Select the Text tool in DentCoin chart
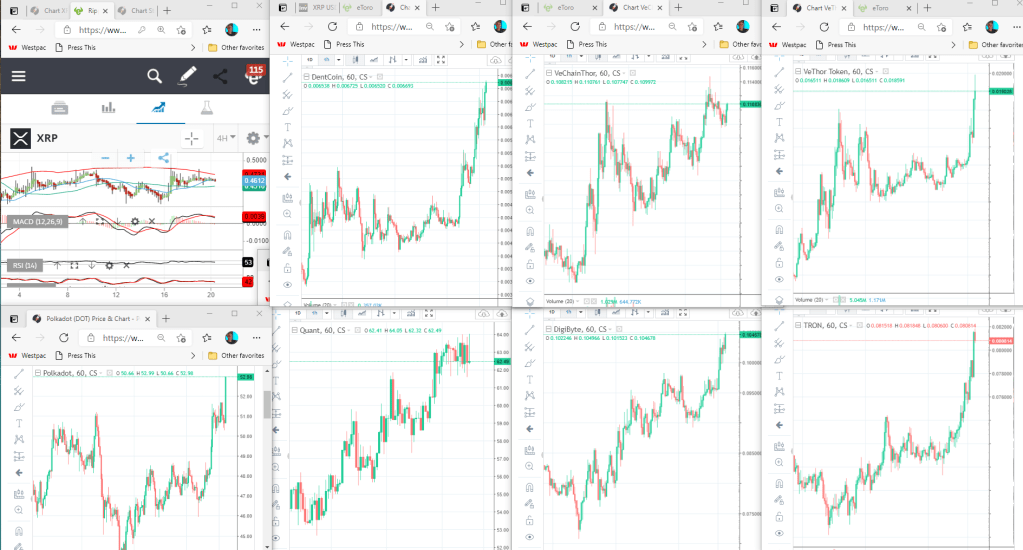Viewport: 1023px width, 550px height. click(288, 127)
